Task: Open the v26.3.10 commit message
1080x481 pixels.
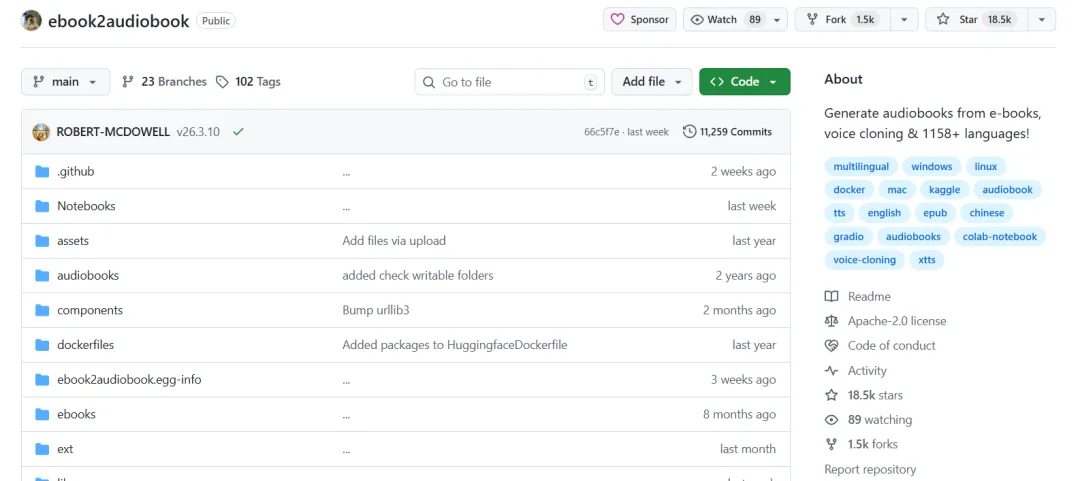Action: (x=198, y=132)
